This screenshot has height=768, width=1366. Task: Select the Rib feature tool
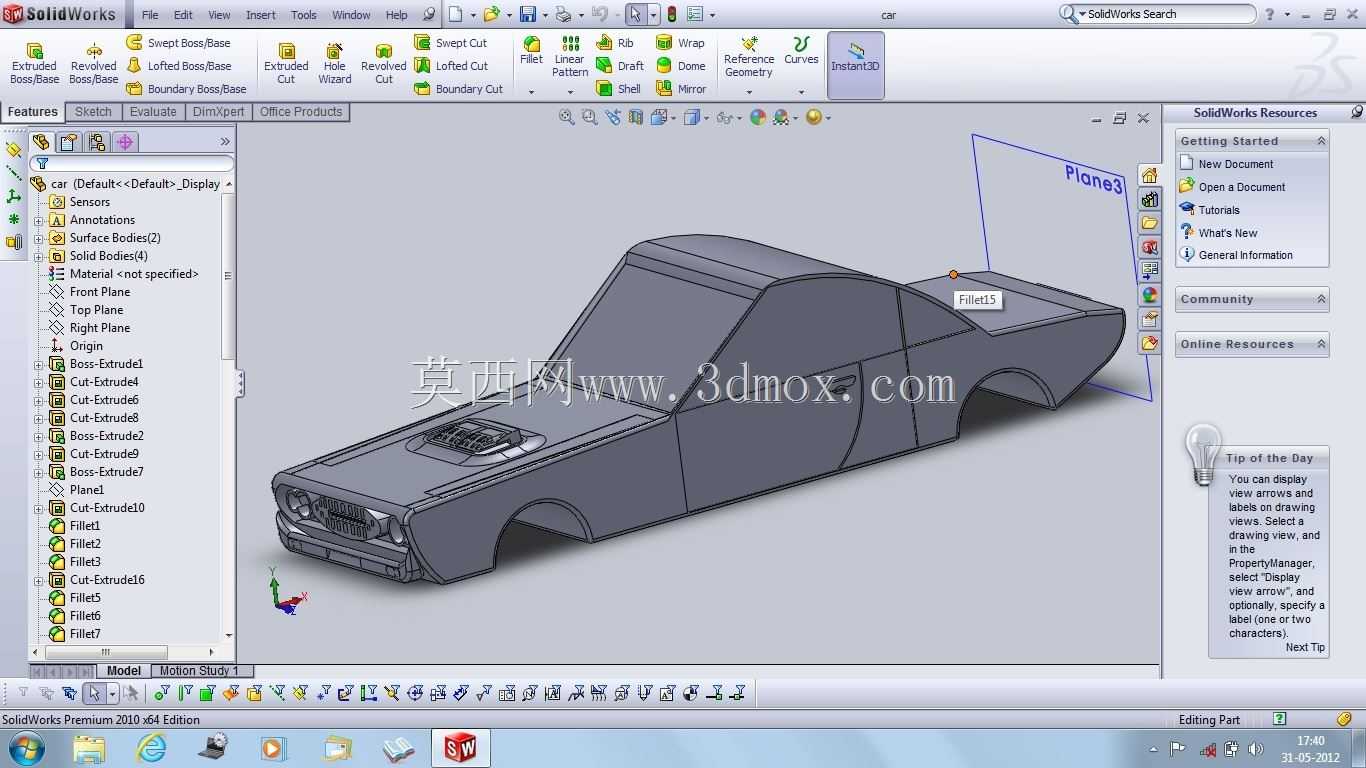[x=614, y=43]
